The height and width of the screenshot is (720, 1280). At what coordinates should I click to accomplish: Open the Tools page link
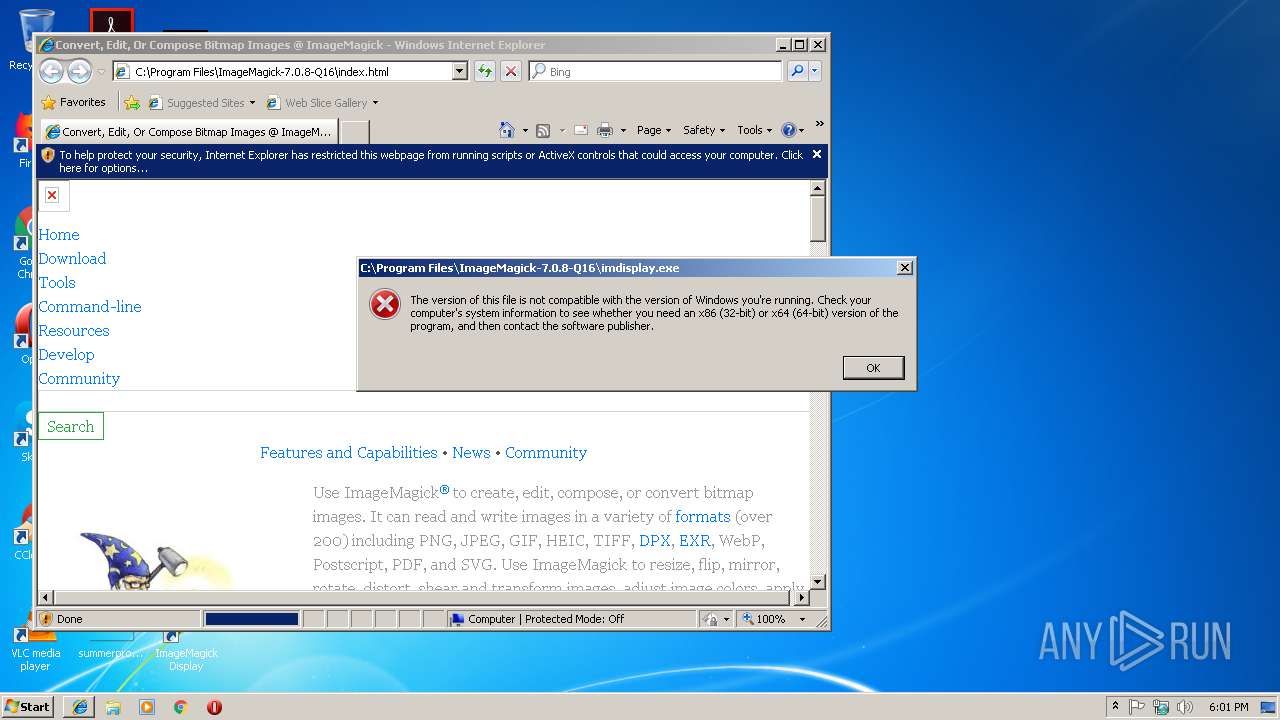[57, 282]
